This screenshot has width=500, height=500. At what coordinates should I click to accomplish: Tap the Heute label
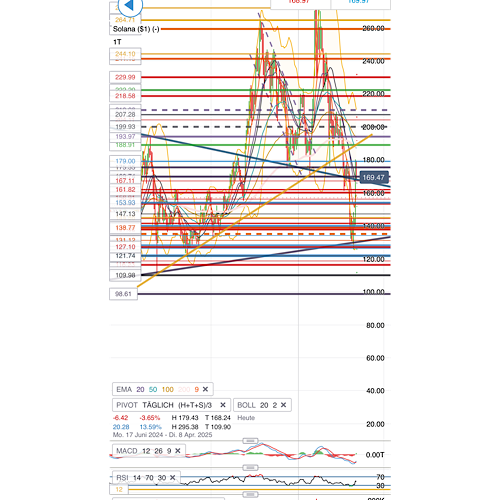(246, 418)
